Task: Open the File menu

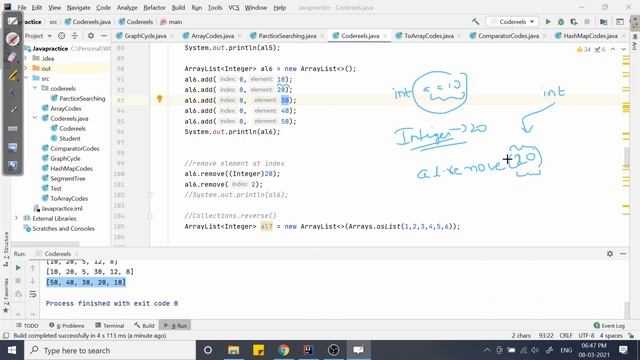Action: click(x=22, y=7)
